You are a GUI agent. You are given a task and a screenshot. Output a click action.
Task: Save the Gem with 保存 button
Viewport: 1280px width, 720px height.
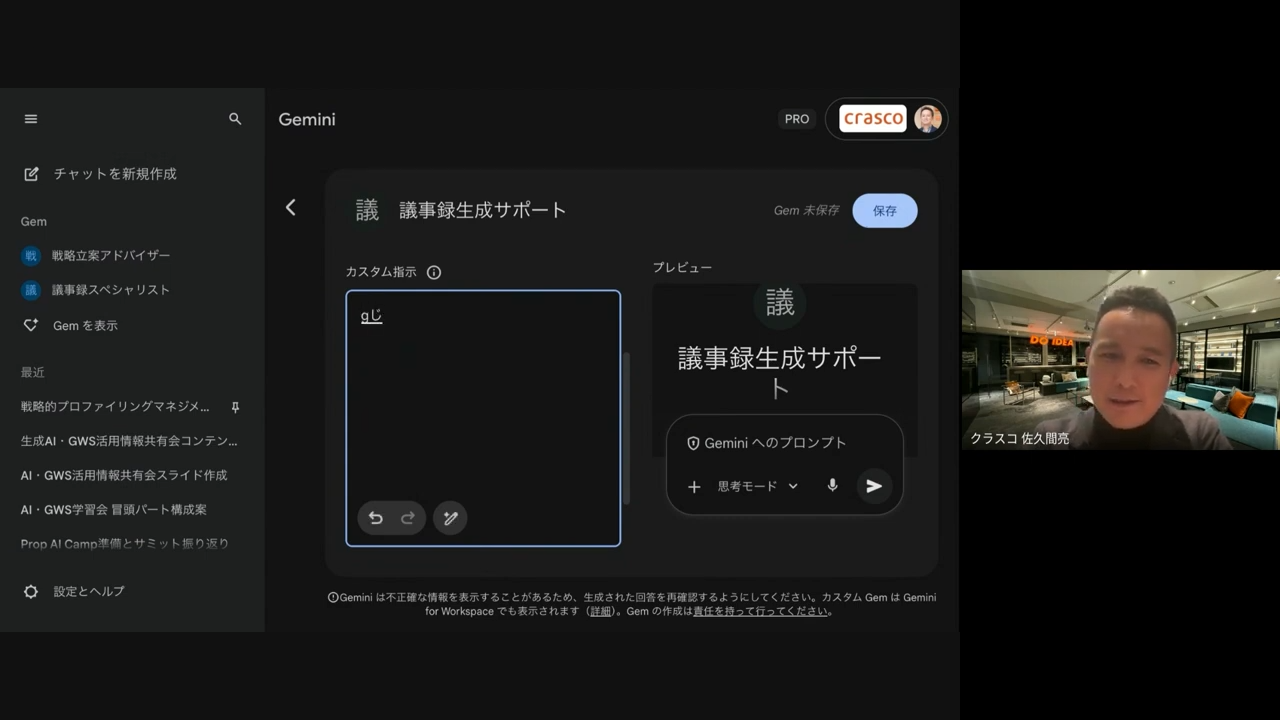pyautogui.click(x=885, y=211)
